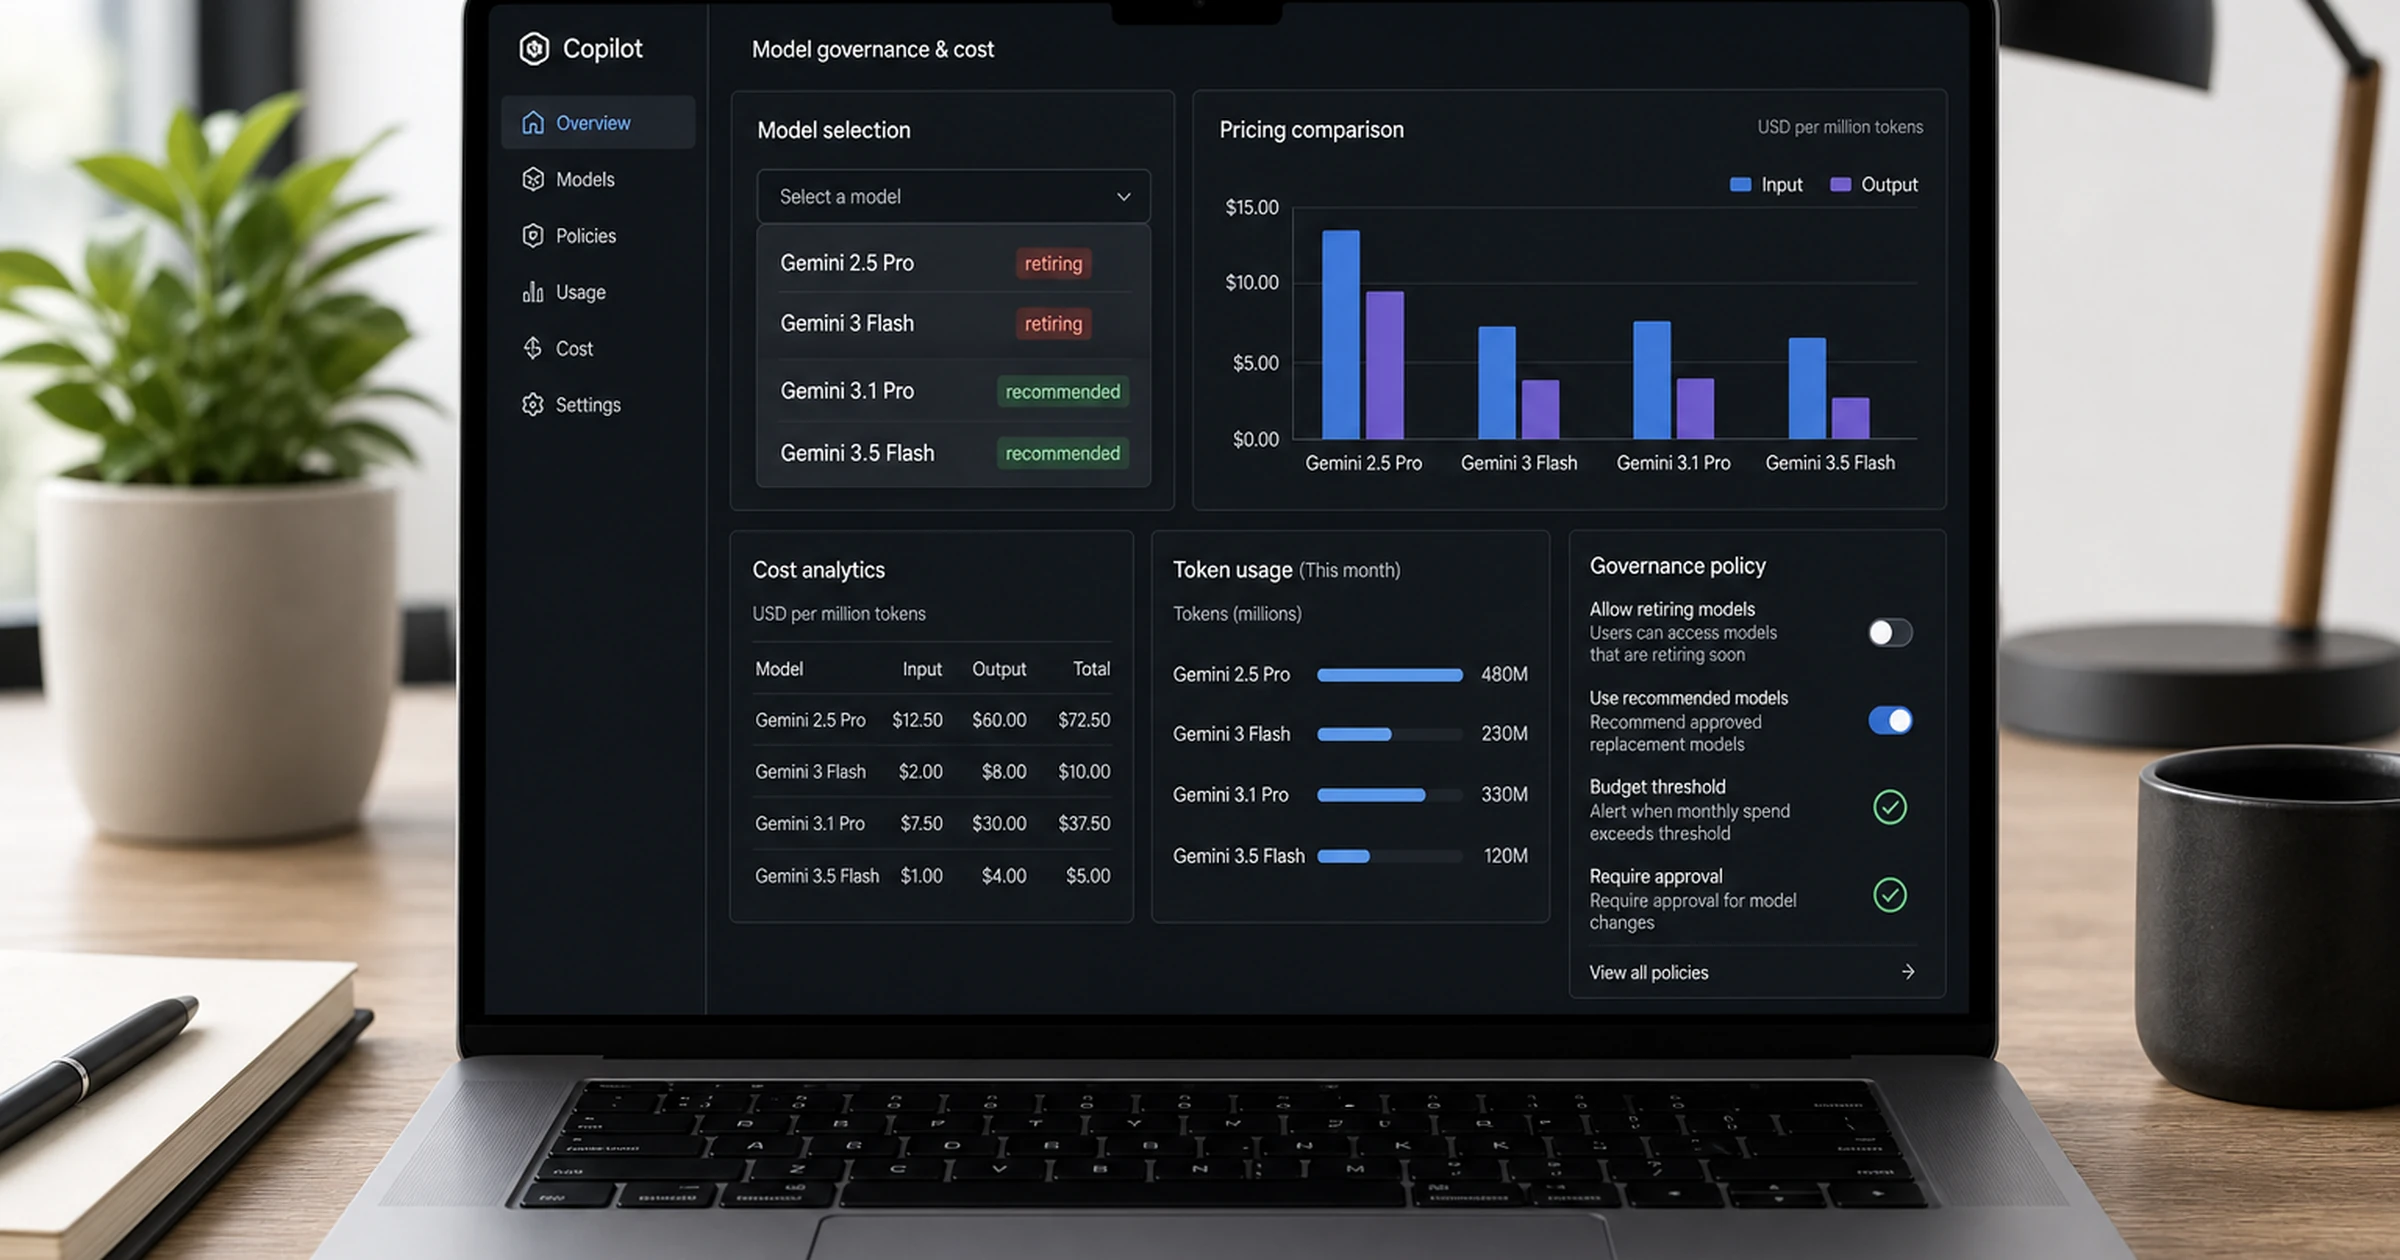Click the 120M token value
This screenshot has width=2400, height=1260.
1505,856
